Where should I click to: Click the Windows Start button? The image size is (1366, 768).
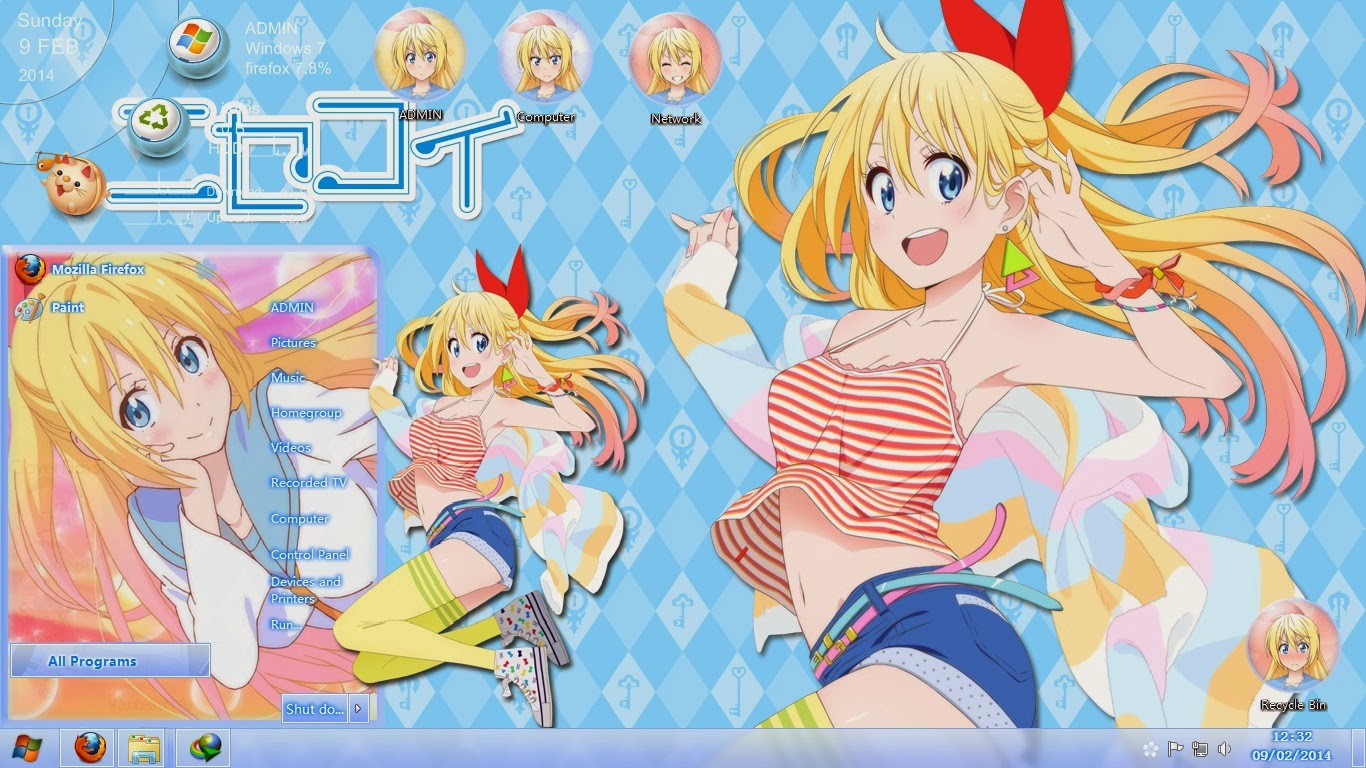point(27,748)
